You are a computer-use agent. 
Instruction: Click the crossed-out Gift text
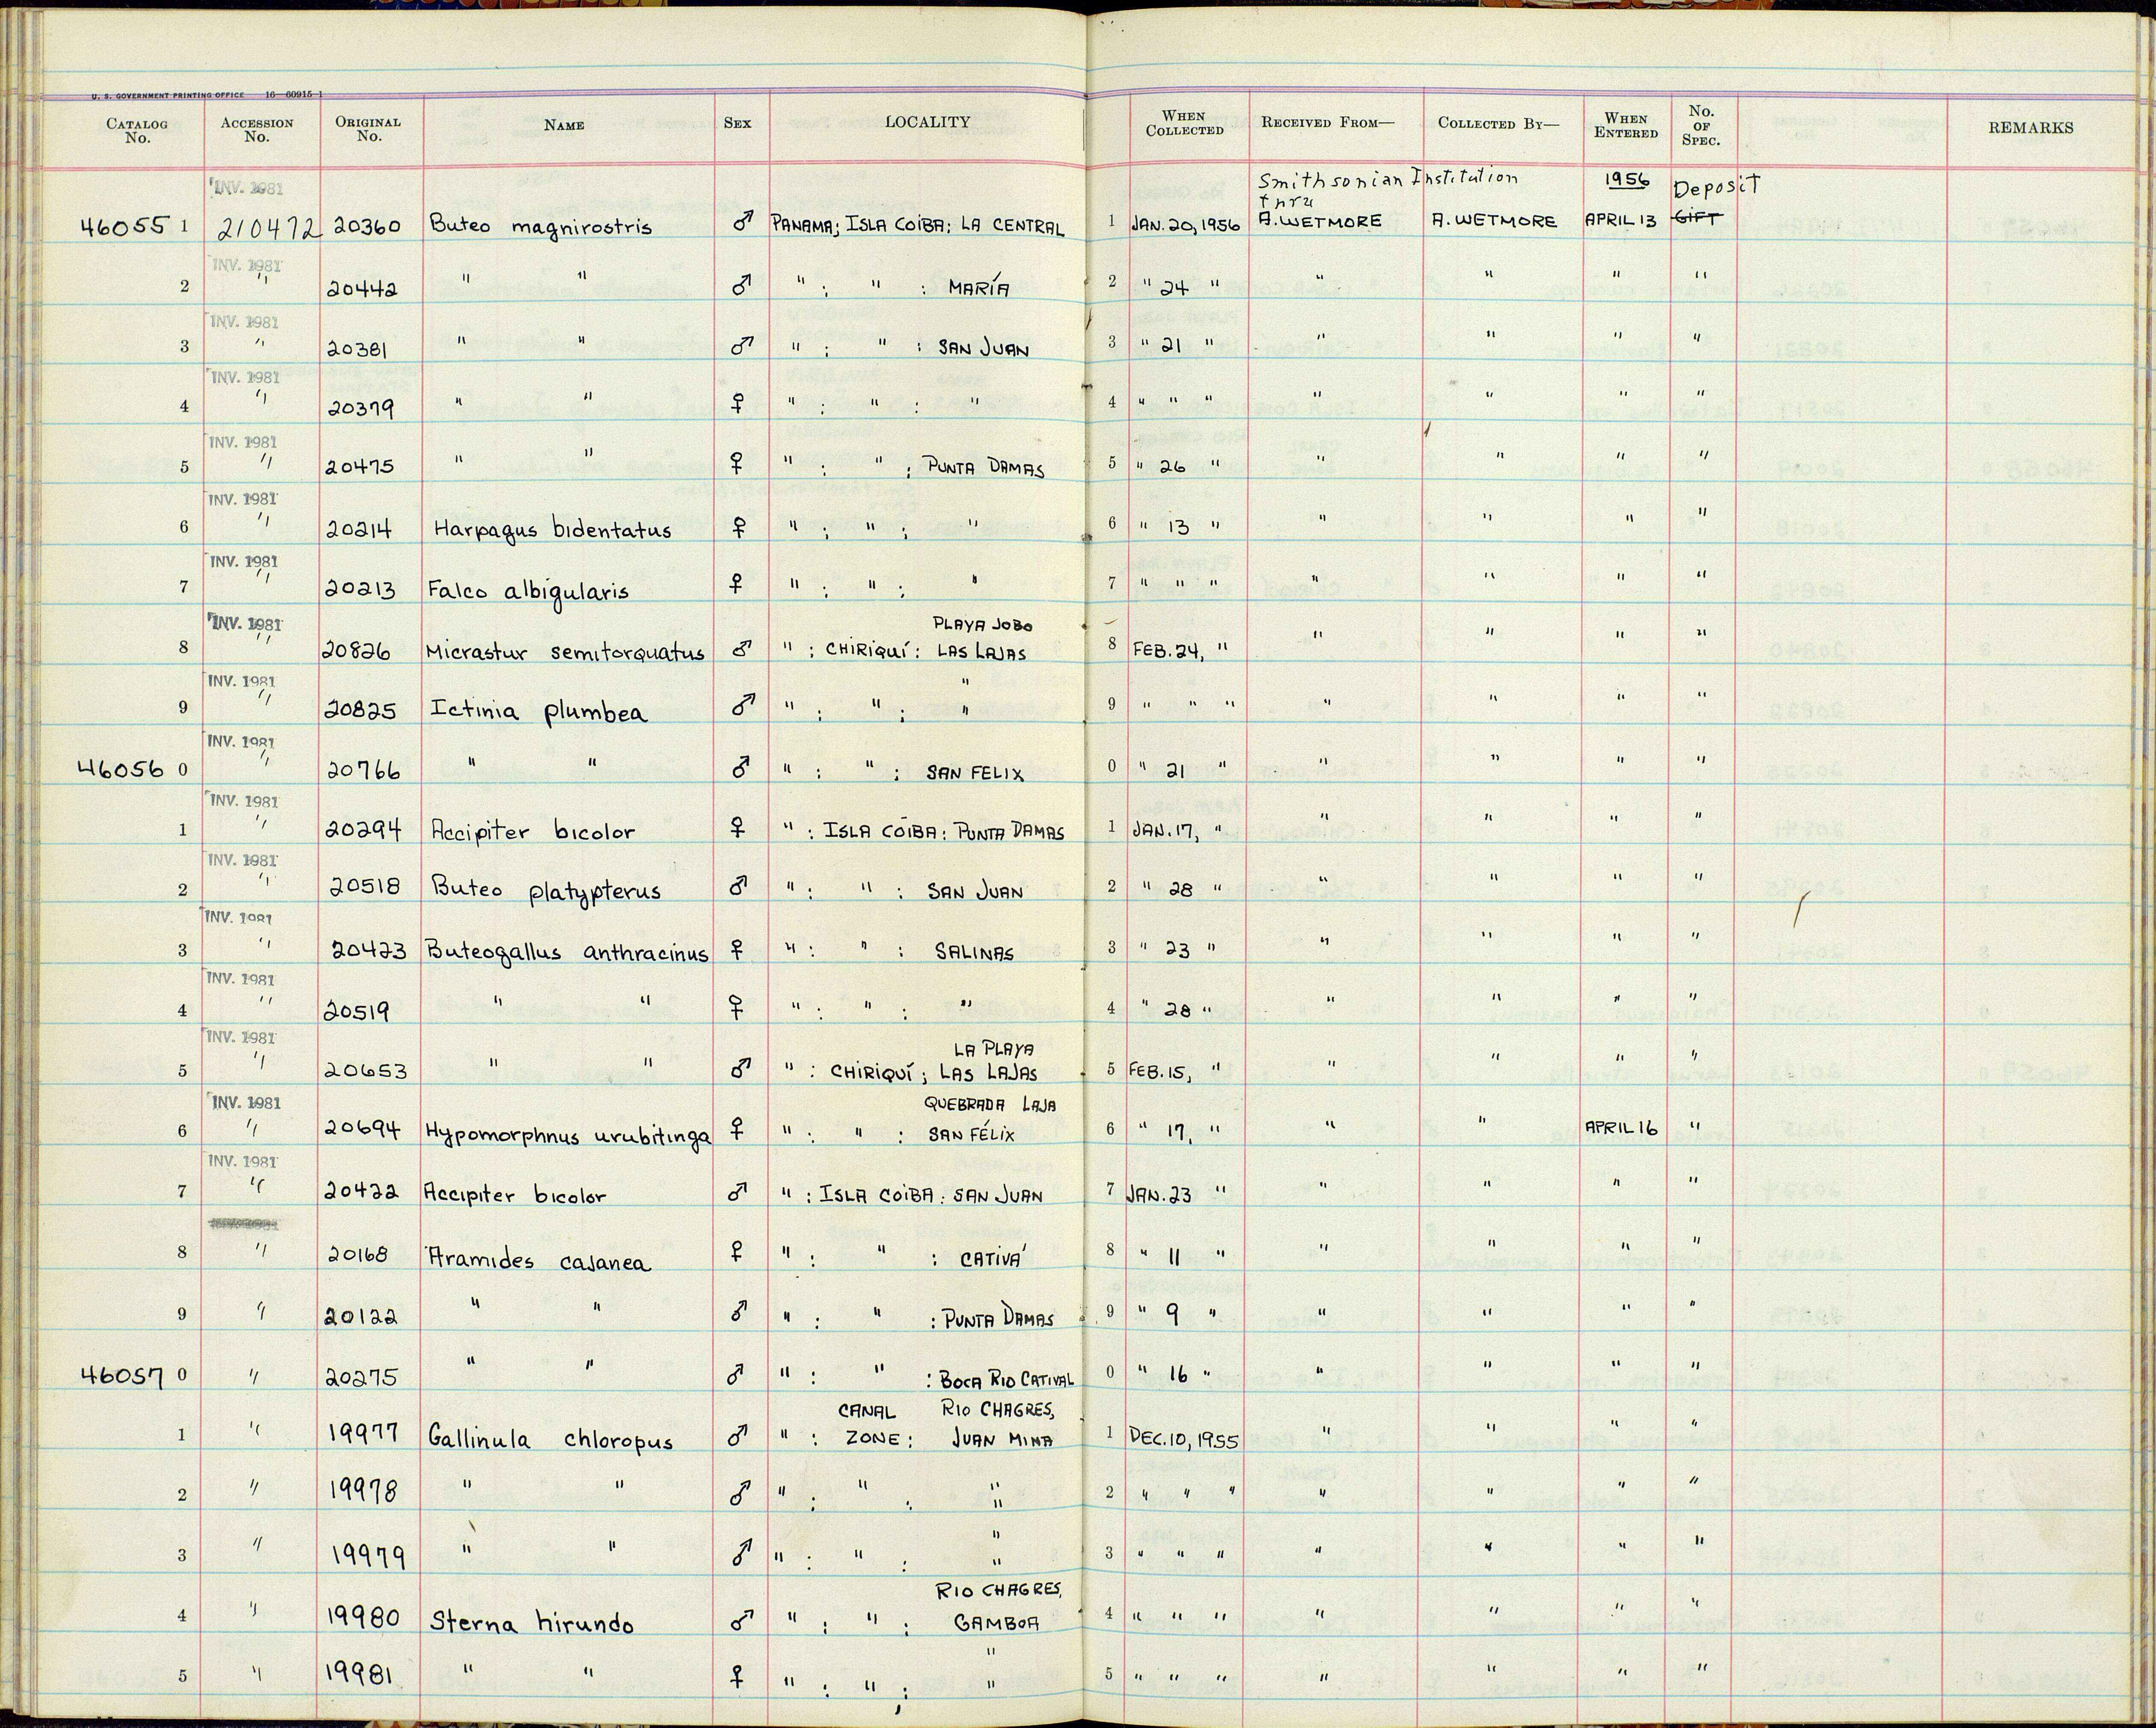click(x=1699, y=219)
